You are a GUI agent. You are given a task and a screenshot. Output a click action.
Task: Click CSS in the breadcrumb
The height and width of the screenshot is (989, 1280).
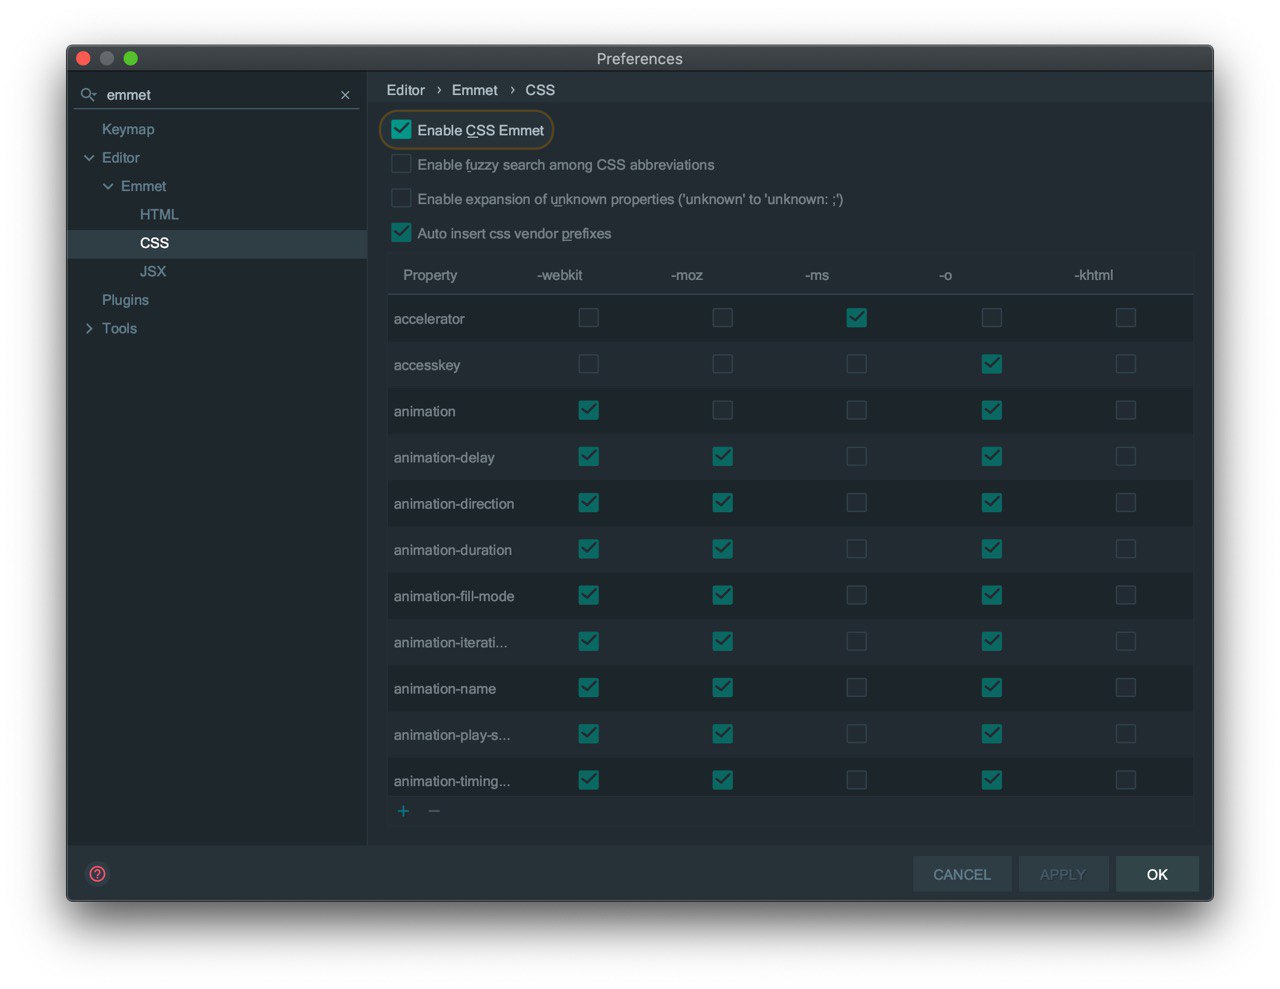click(540, 90)
